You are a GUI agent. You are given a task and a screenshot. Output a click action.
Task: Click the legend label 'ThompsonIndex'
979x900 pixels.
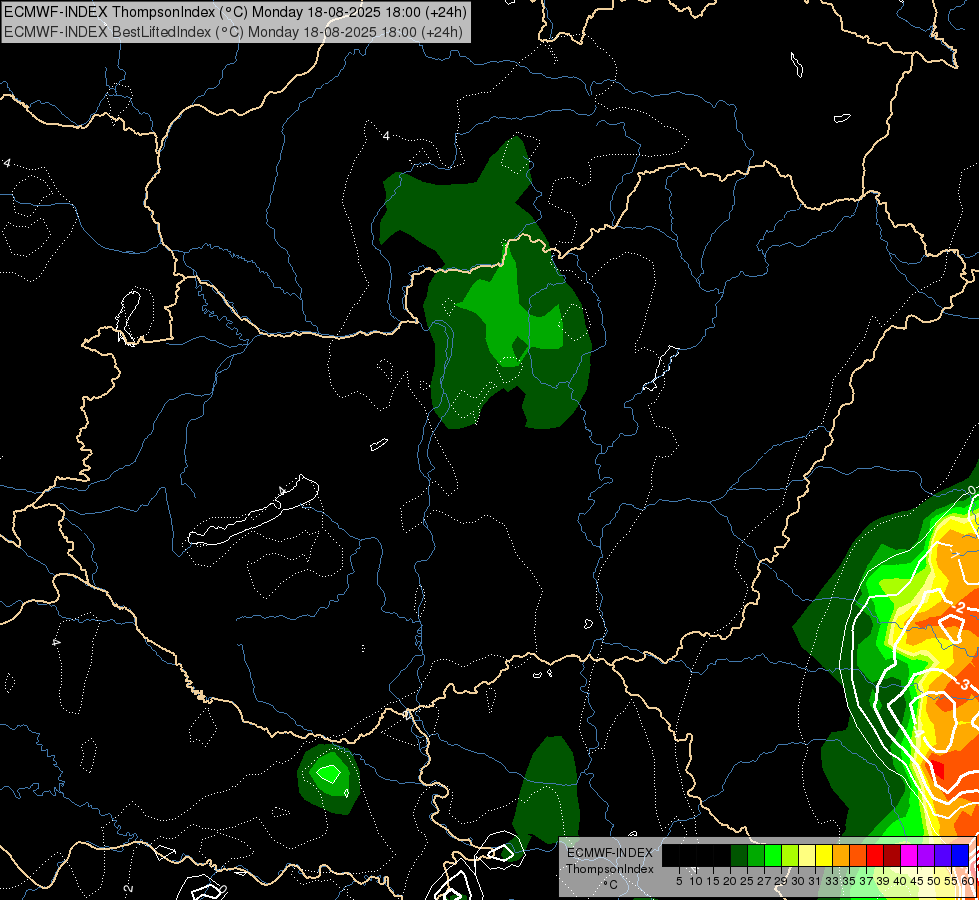(x=610, y=869)
